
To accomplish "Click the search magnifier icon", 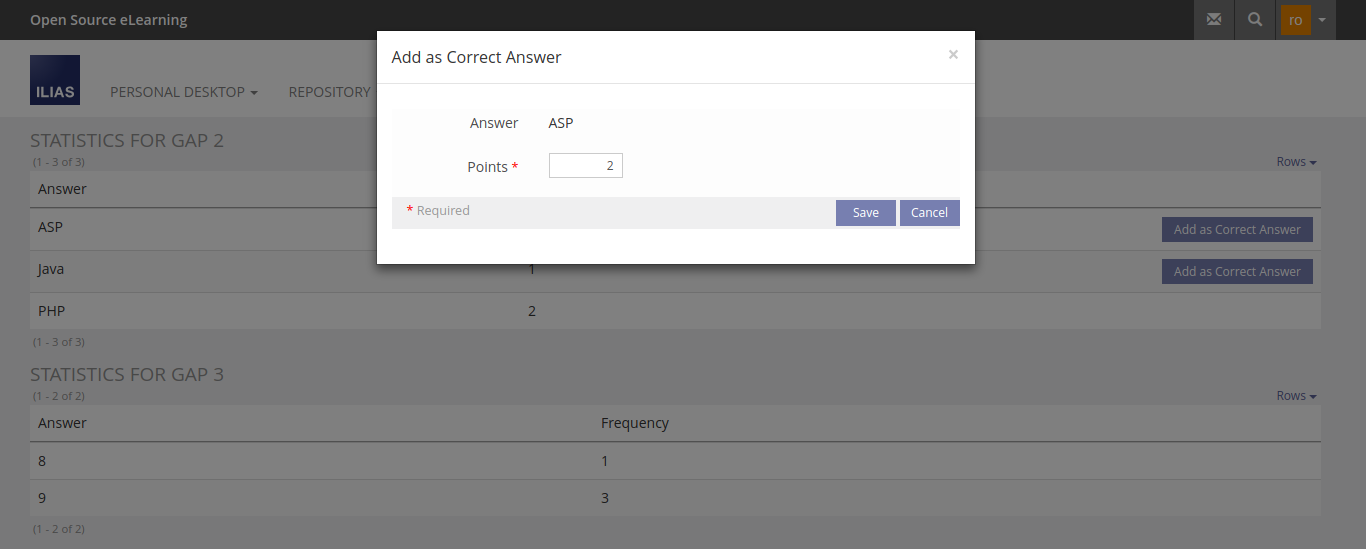I will point(1255,20).
